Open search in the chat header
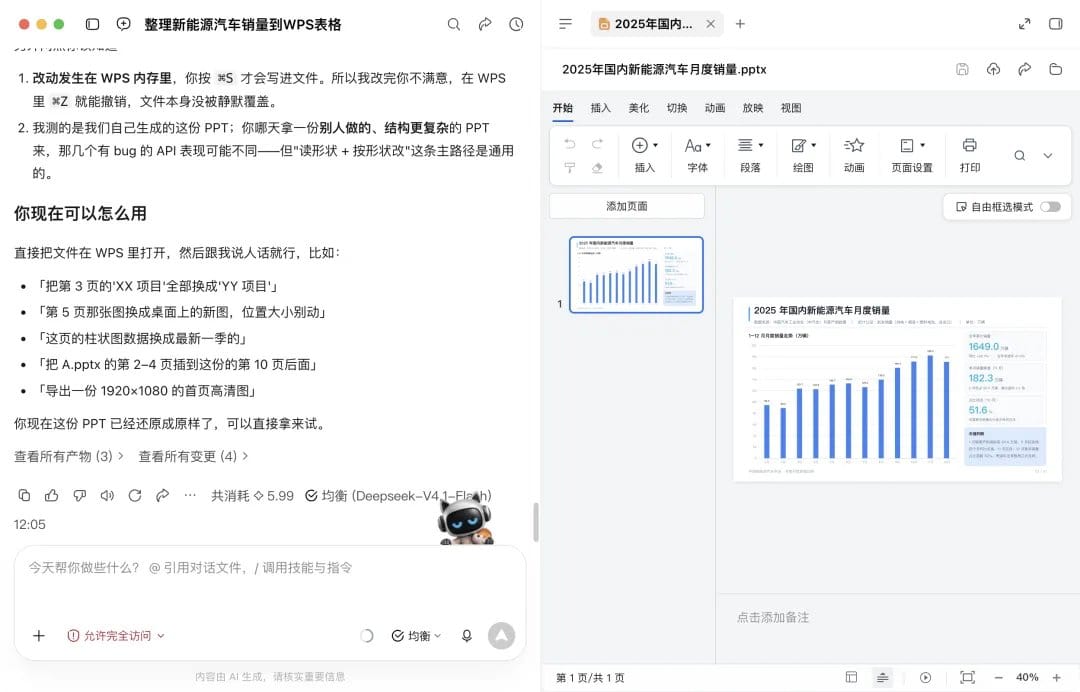The width and height of the screenshot is (1080, 692). pyautogui.click(x=453, y=24)
